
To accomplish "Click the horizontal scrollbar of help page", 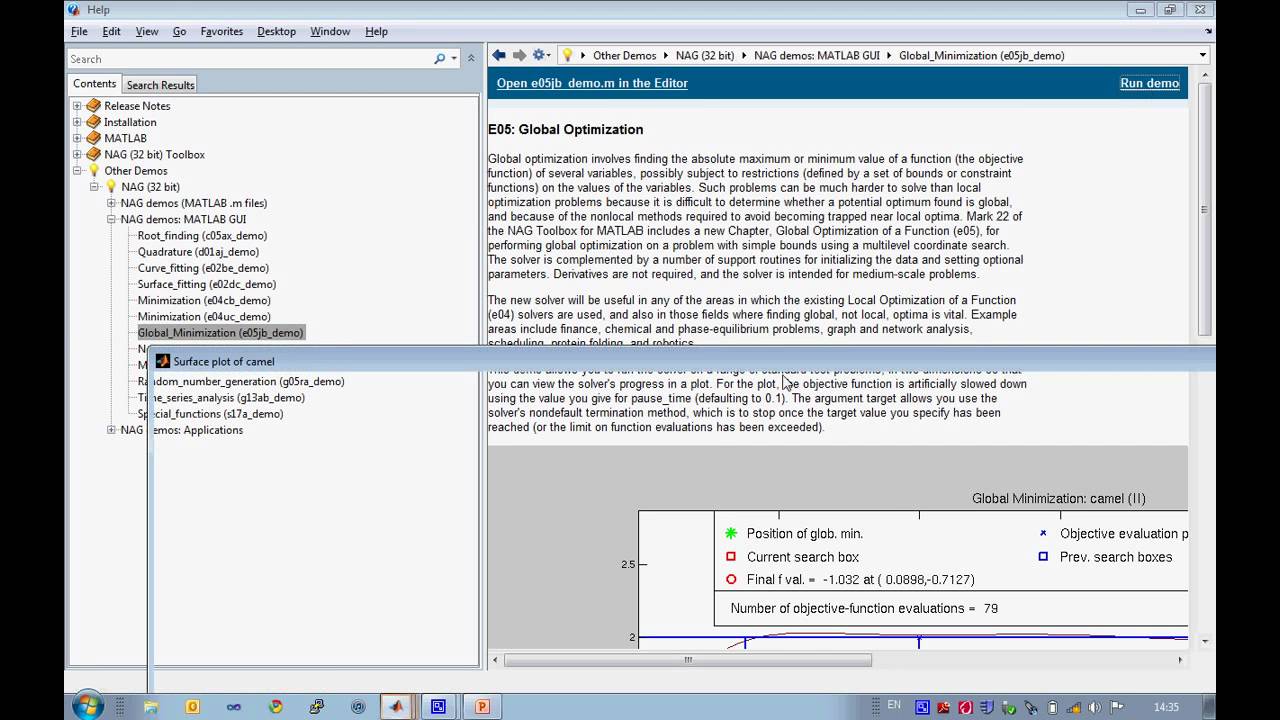I will point(688,659).
